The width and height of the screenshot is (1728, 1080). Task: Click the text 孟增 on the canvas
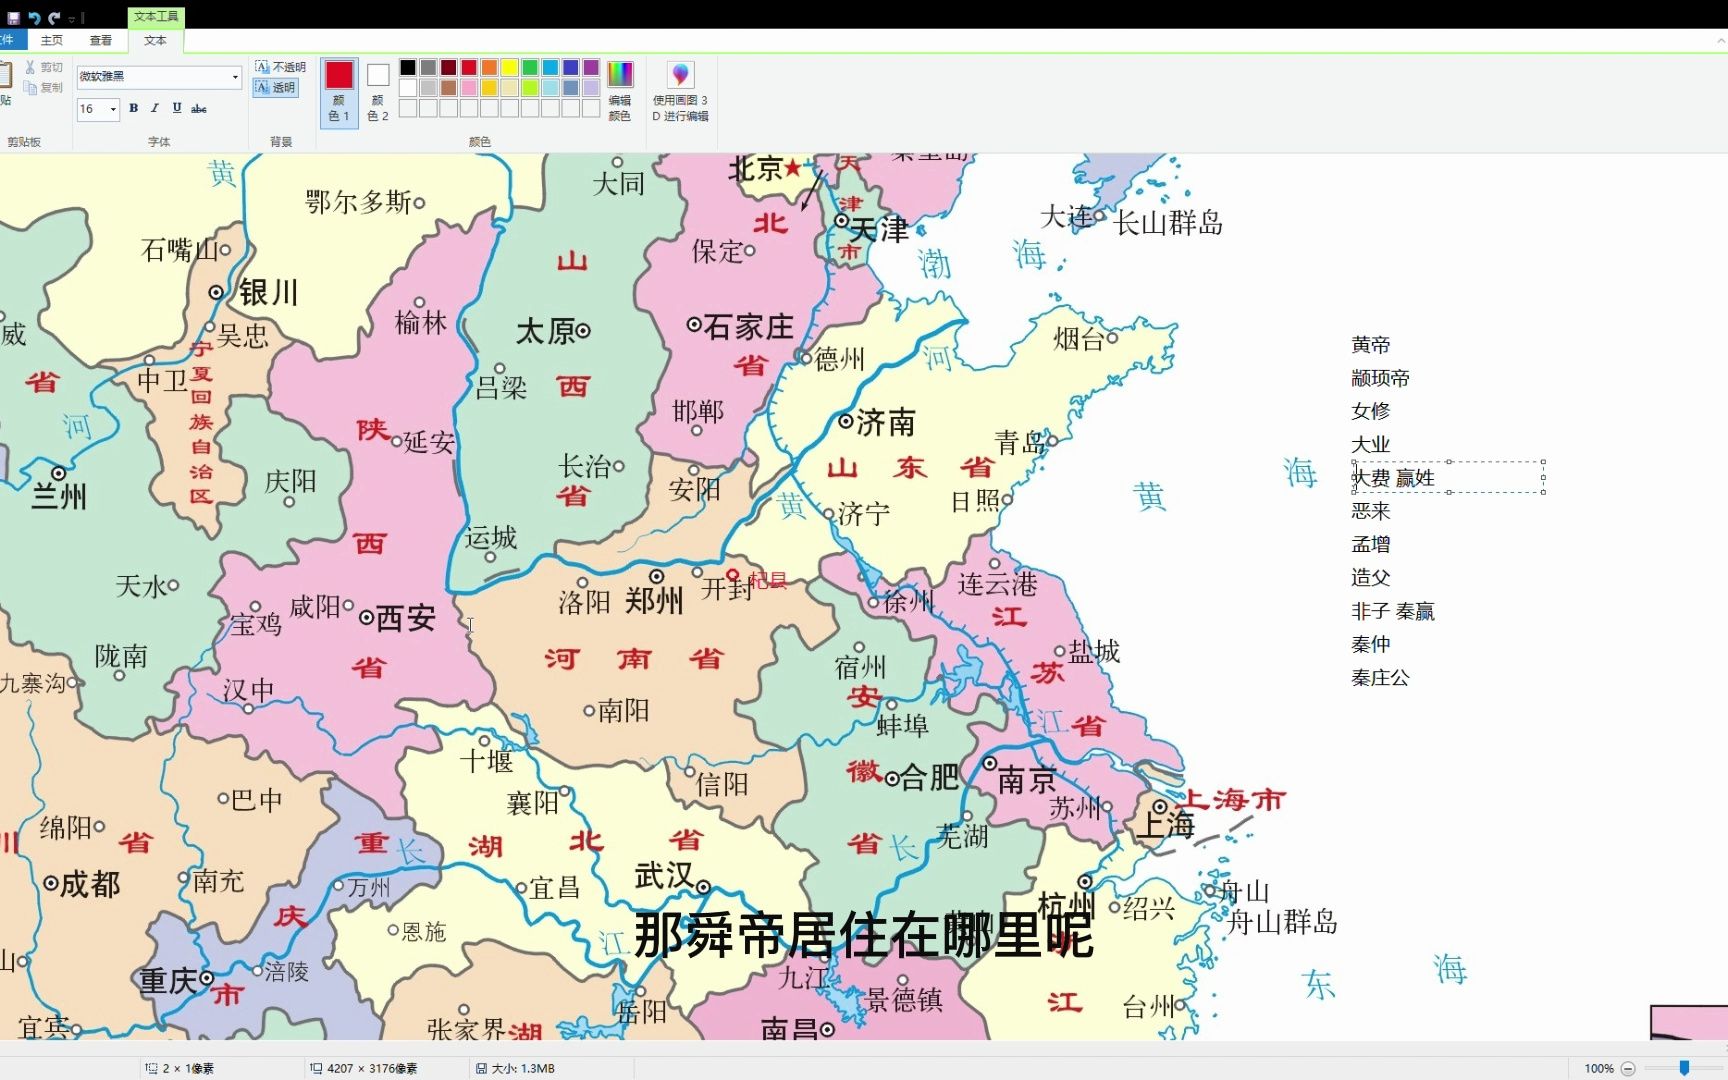pos(1370,544)
